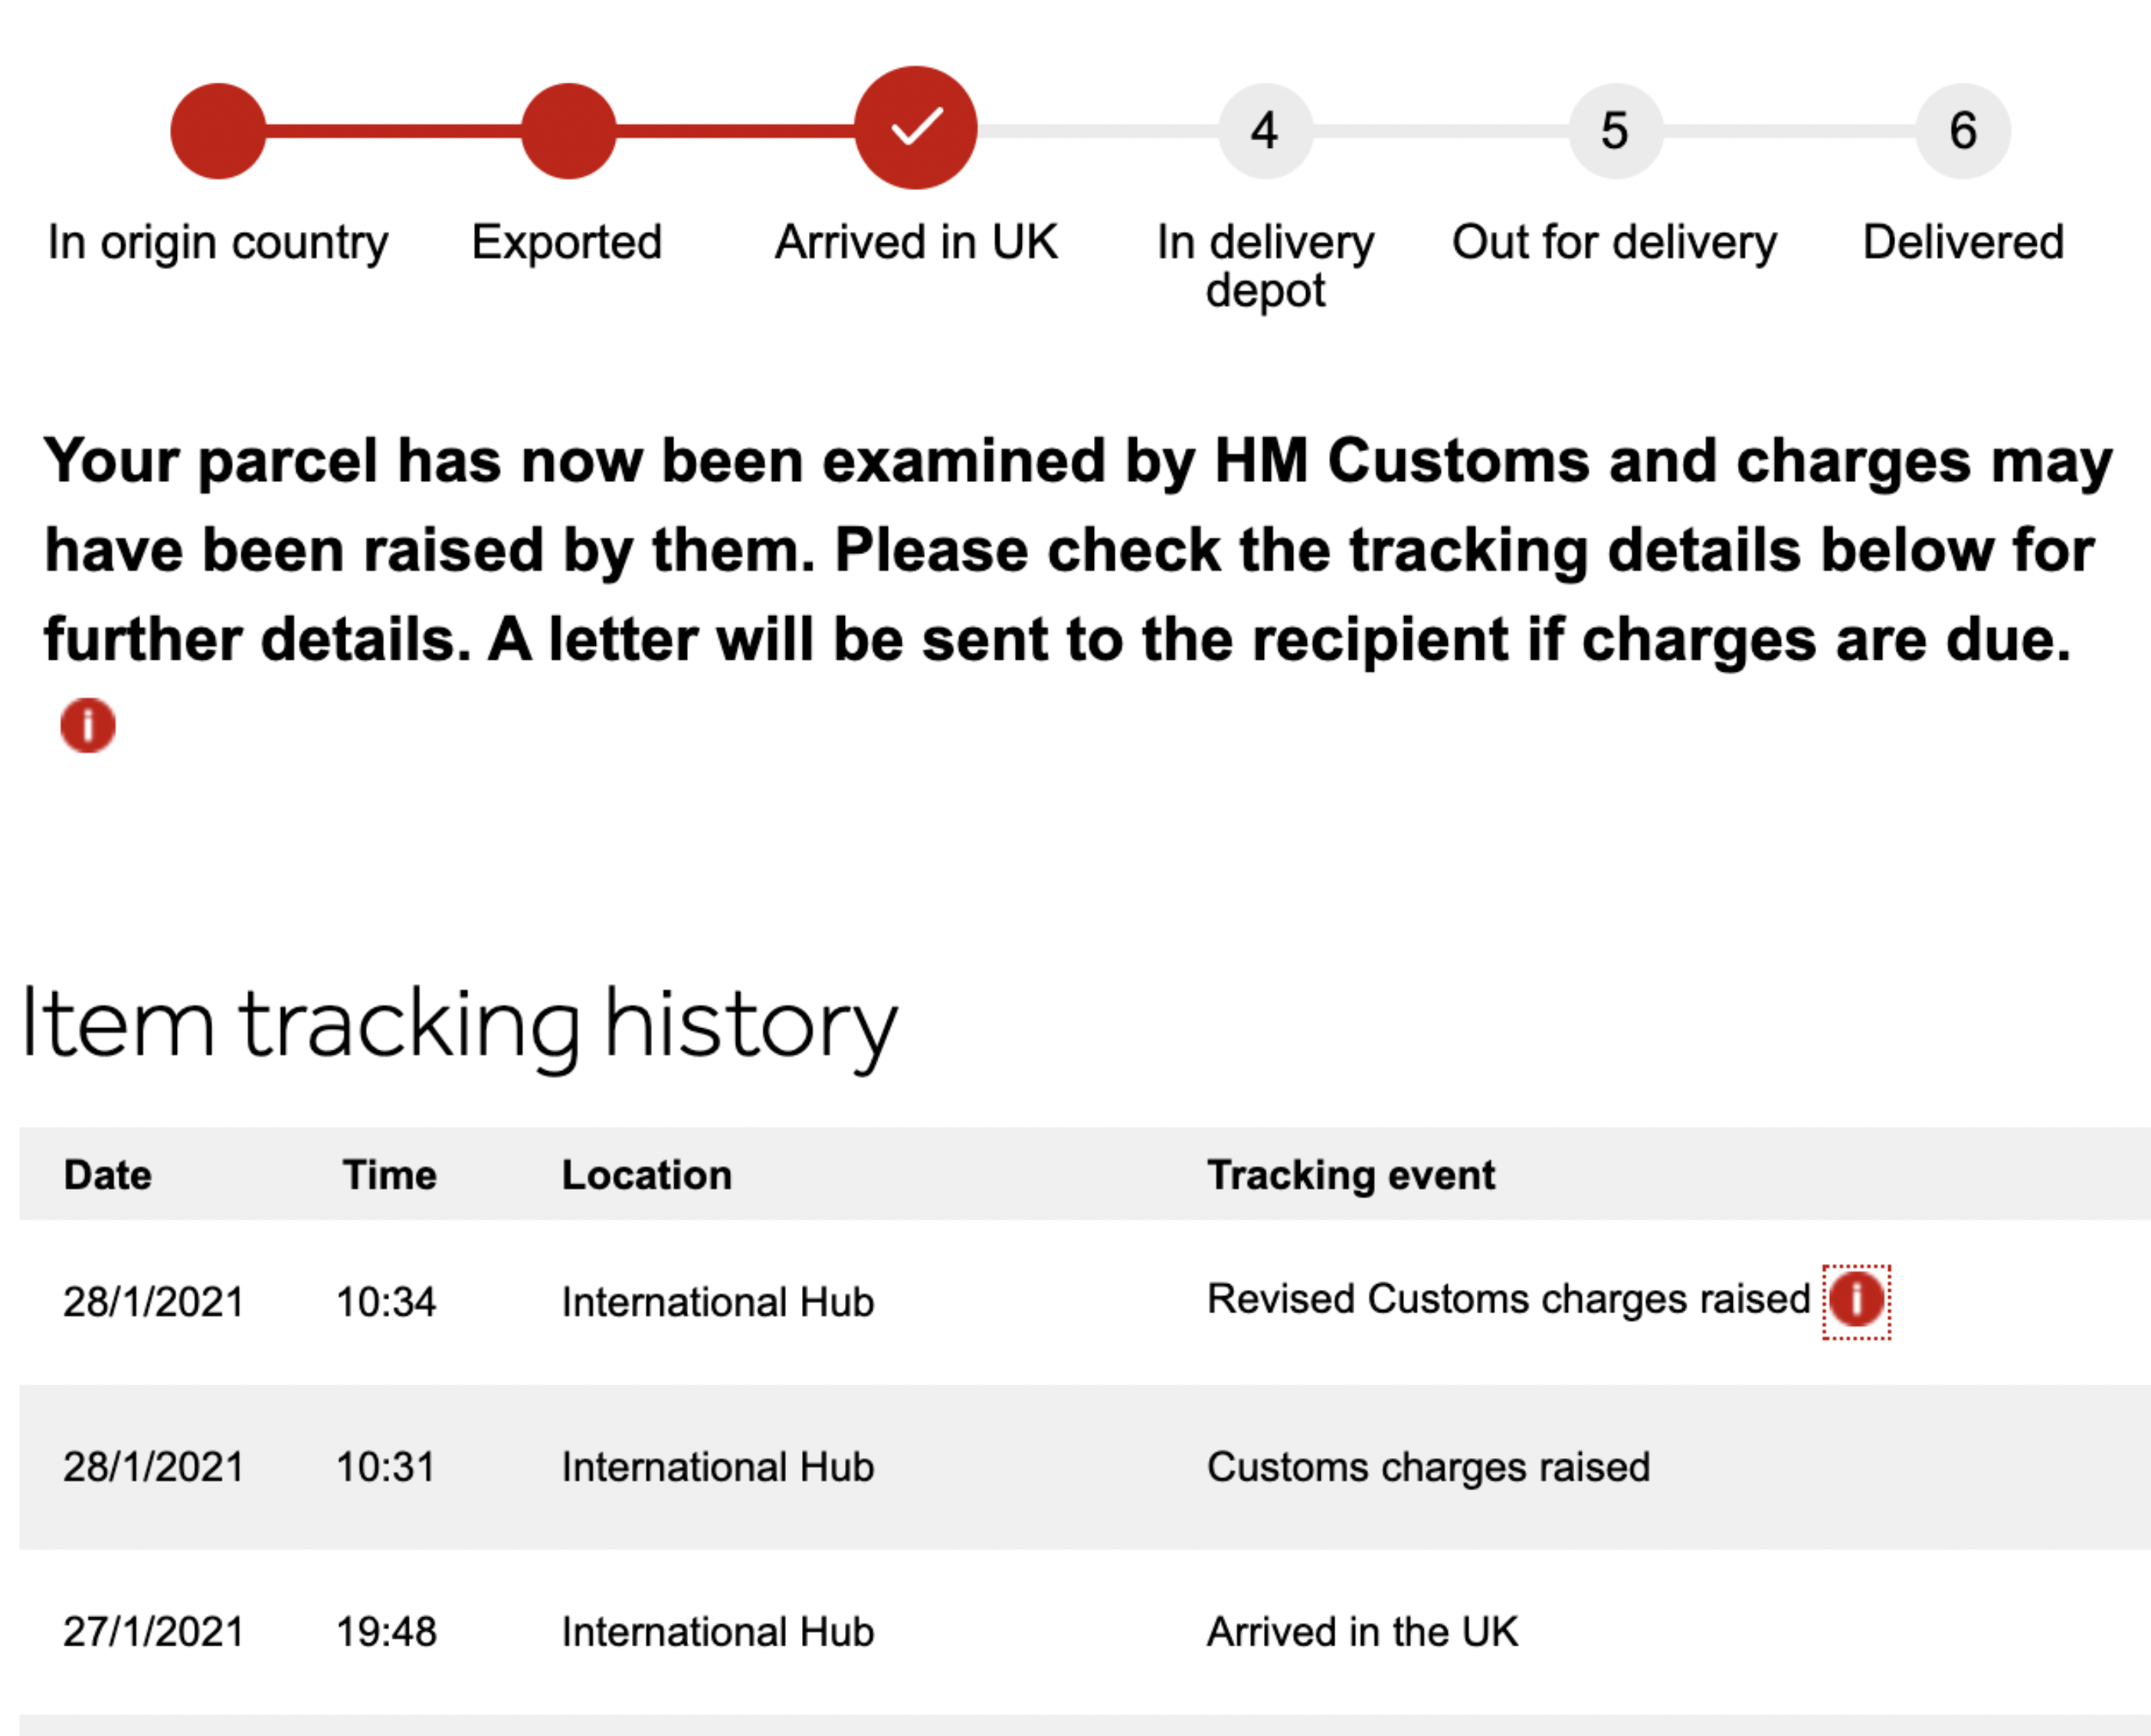
Task: Click the In origin country label
Action: tap(218, 243)
